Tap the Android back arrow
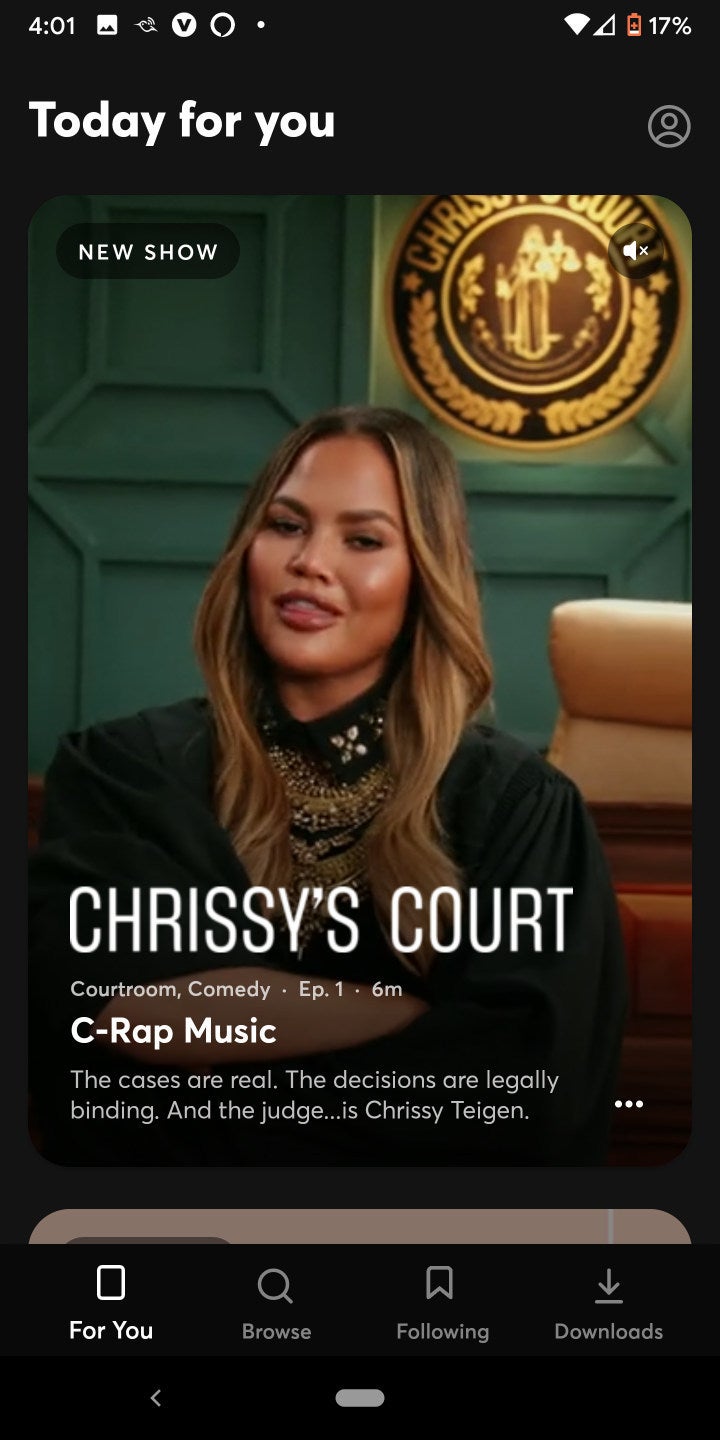 (x=155, y=1398)
